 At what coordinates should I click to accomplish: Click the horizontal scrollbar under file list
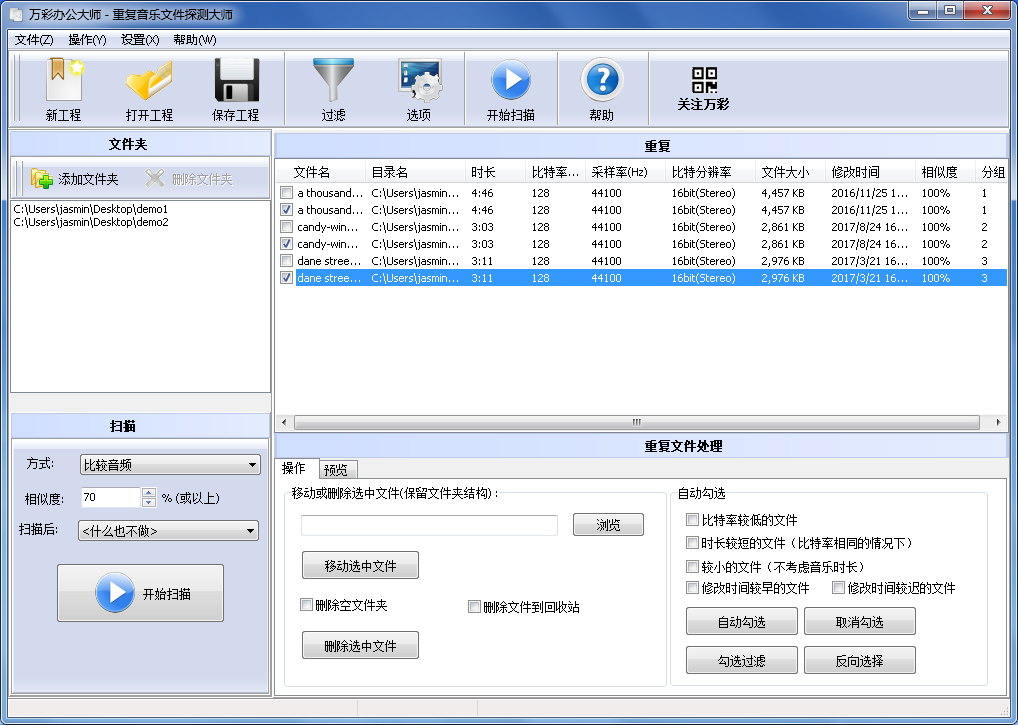[635, 422]
